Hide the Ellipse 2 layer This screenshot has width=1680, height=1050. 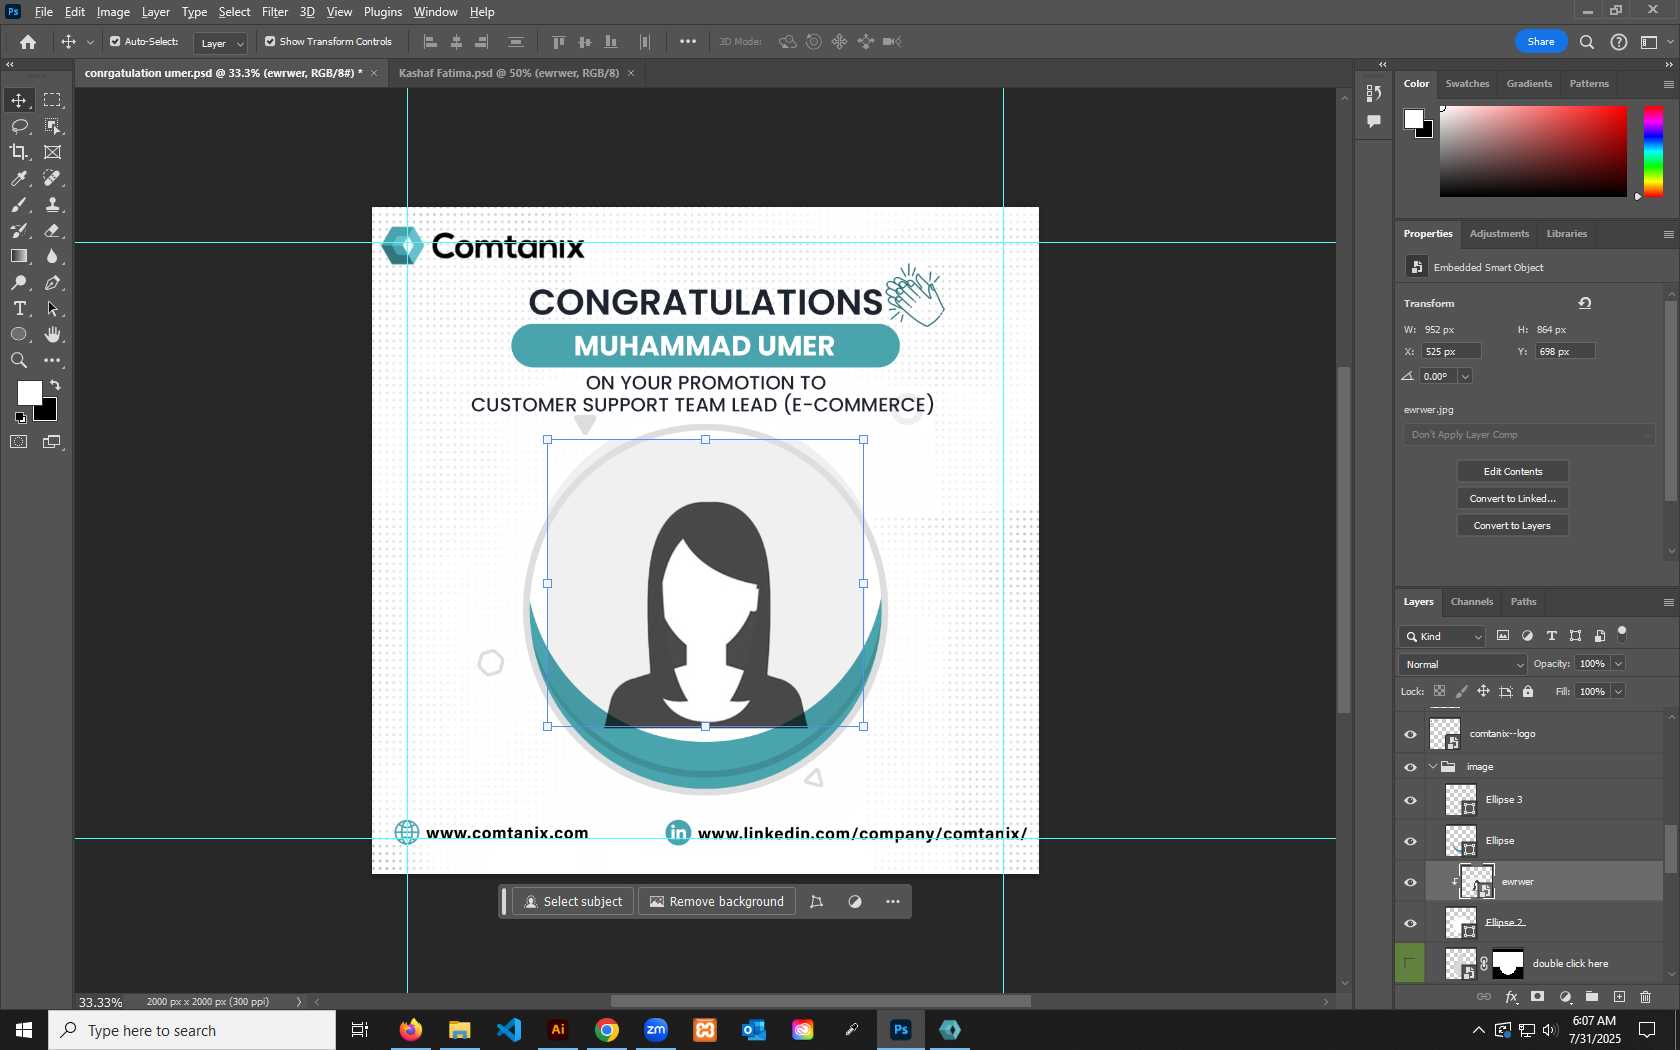point(1410,923)
